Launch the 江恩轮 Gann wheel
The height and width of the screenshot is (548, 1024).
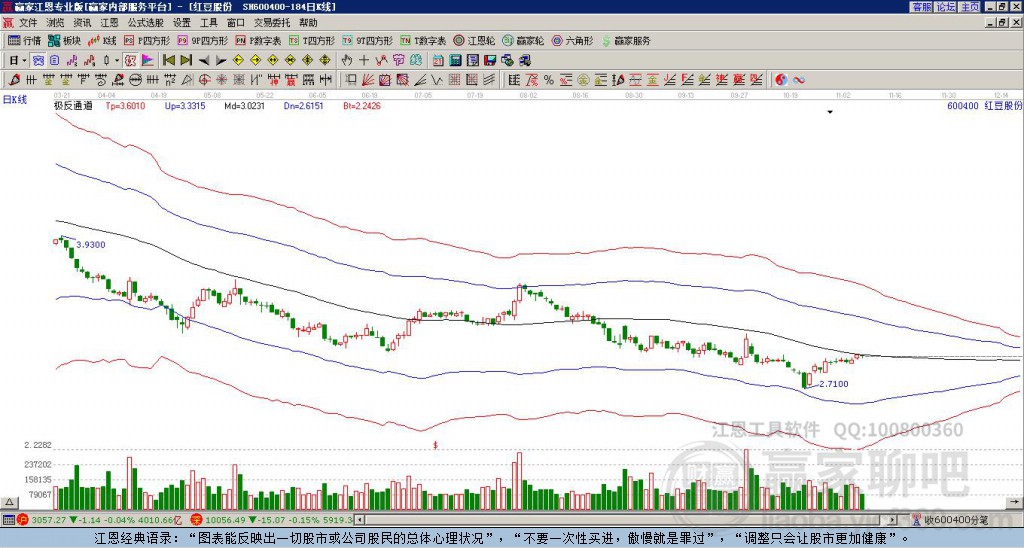tap(474, 40)
